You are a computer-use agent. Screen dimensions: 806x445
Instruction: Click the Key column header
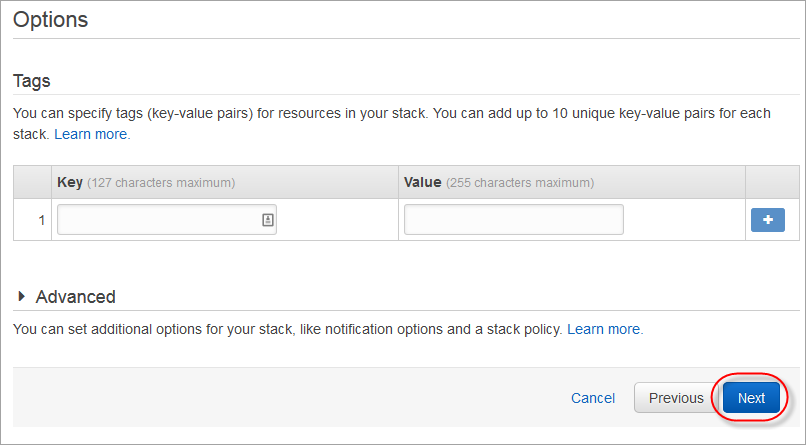point(70,182)
